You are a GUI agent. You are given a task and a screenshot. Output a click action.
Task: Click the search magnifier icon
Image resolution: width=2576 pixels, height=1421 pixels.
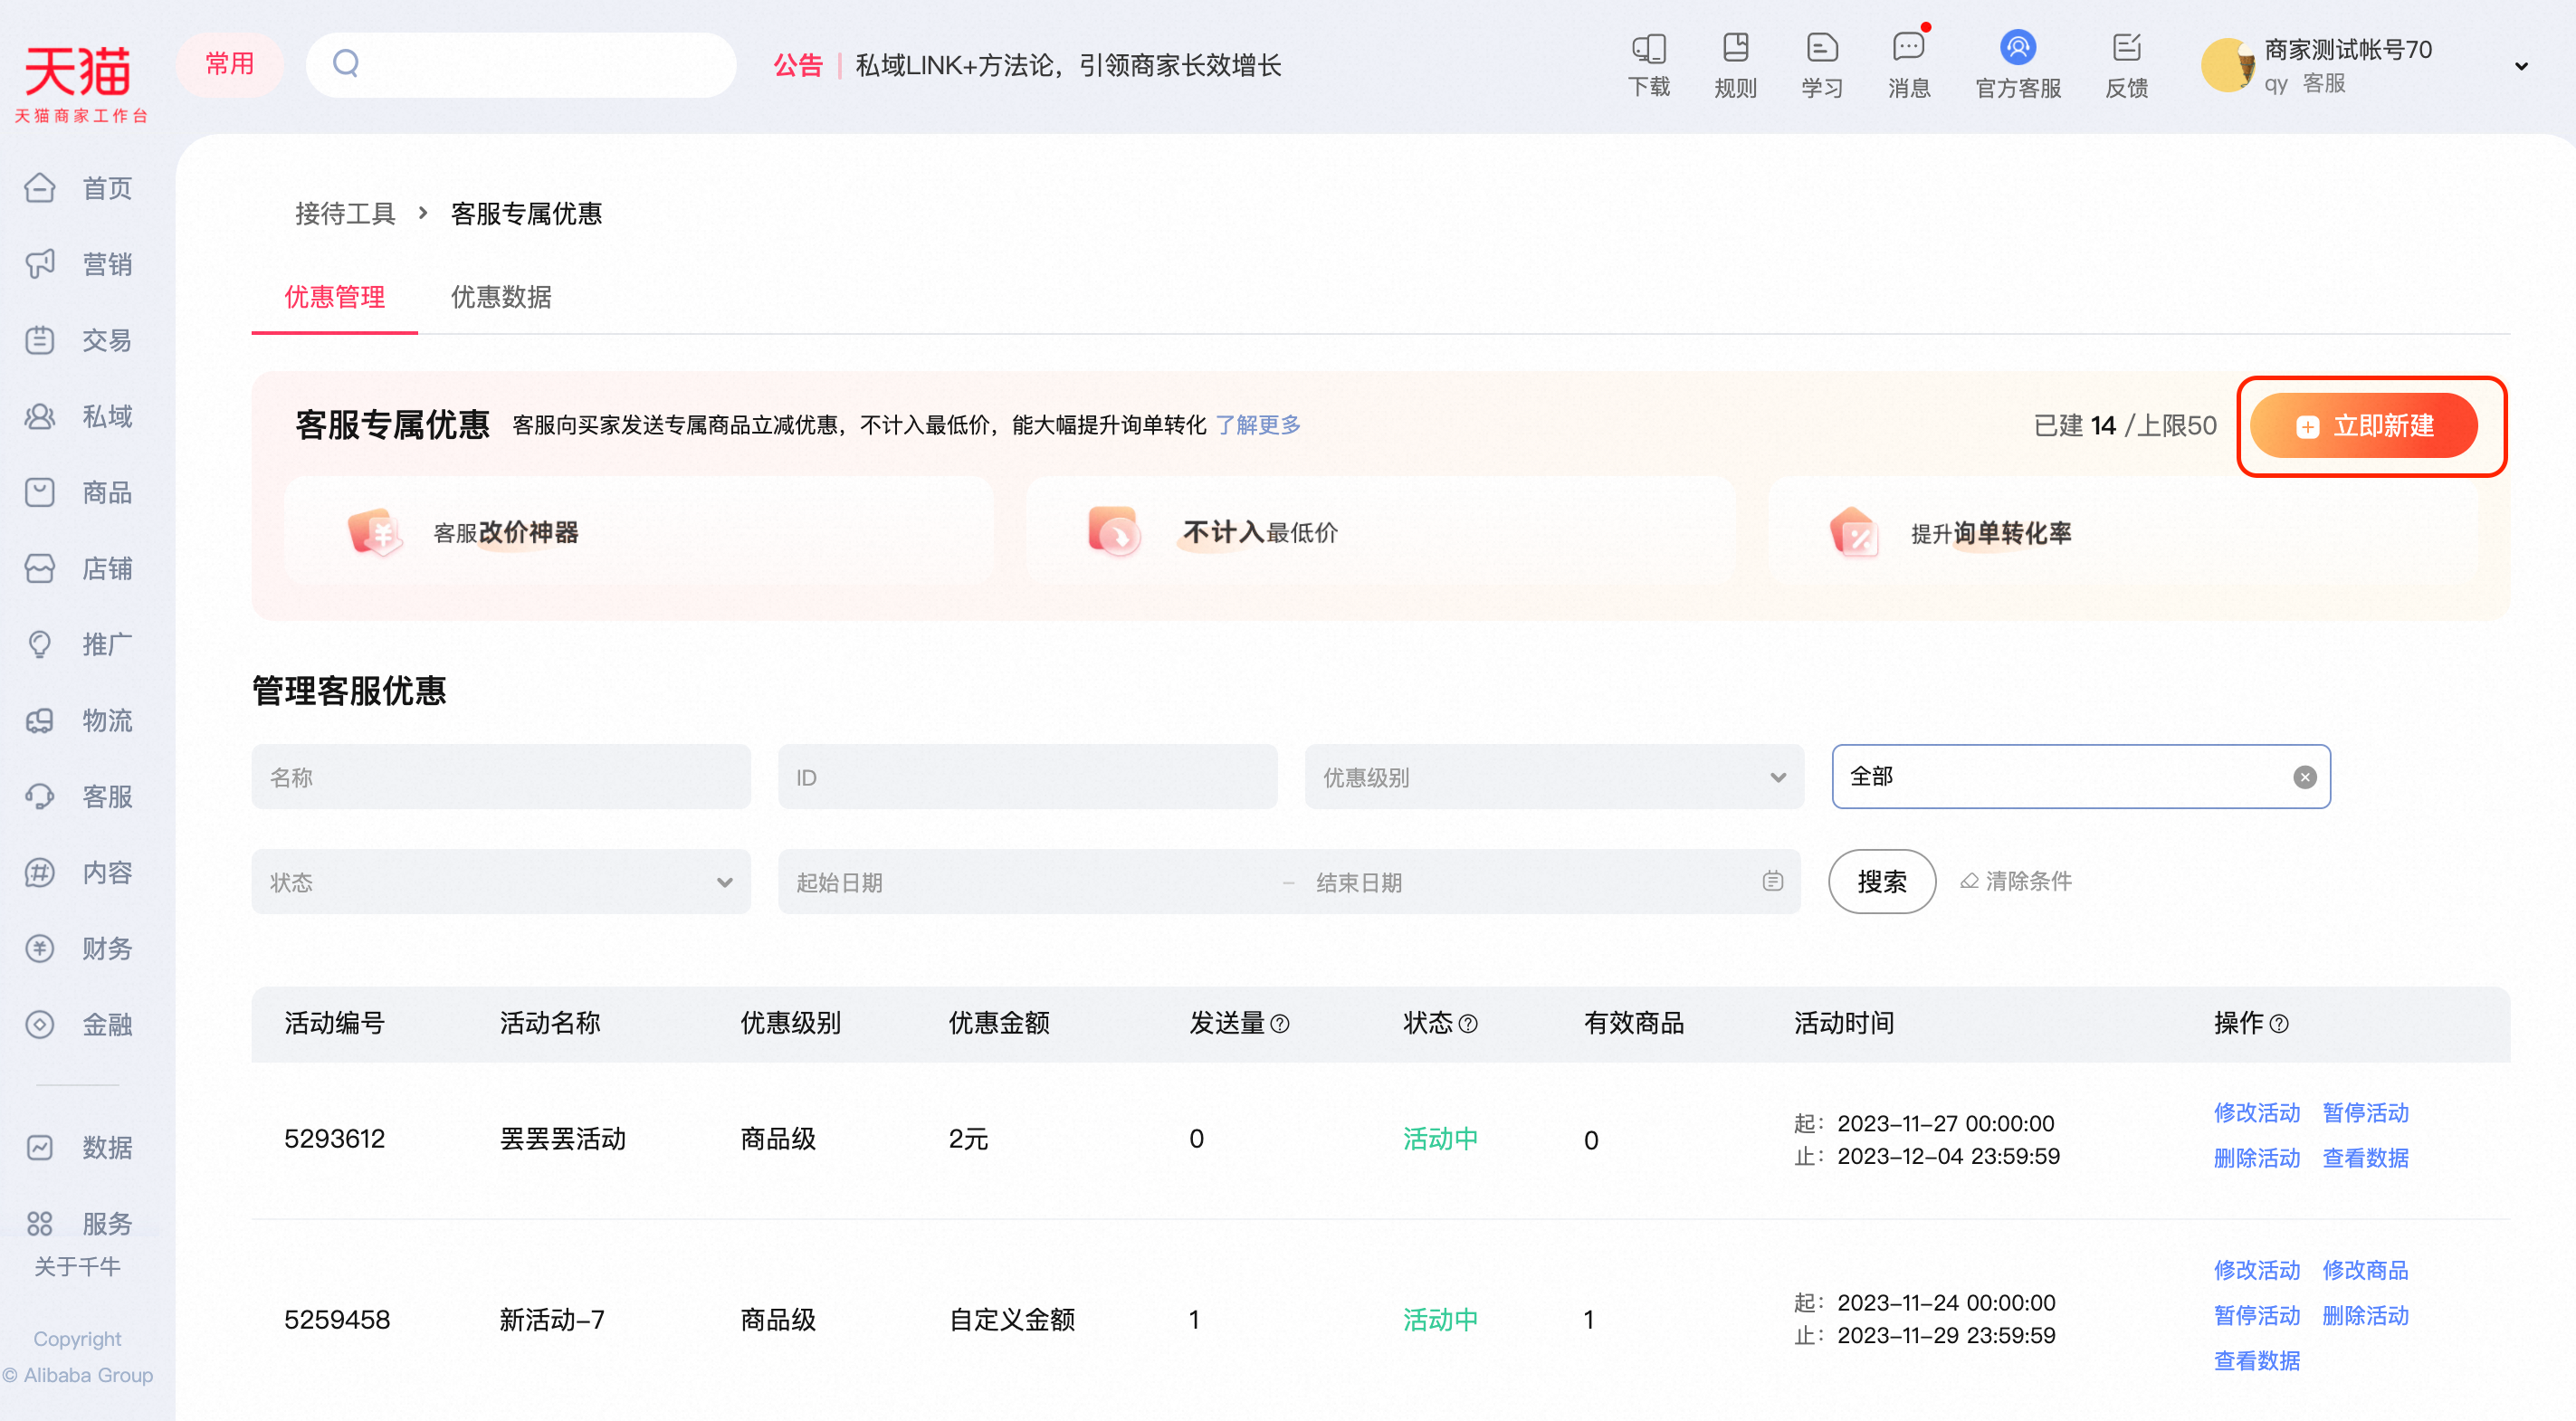[x=346, y=63]
